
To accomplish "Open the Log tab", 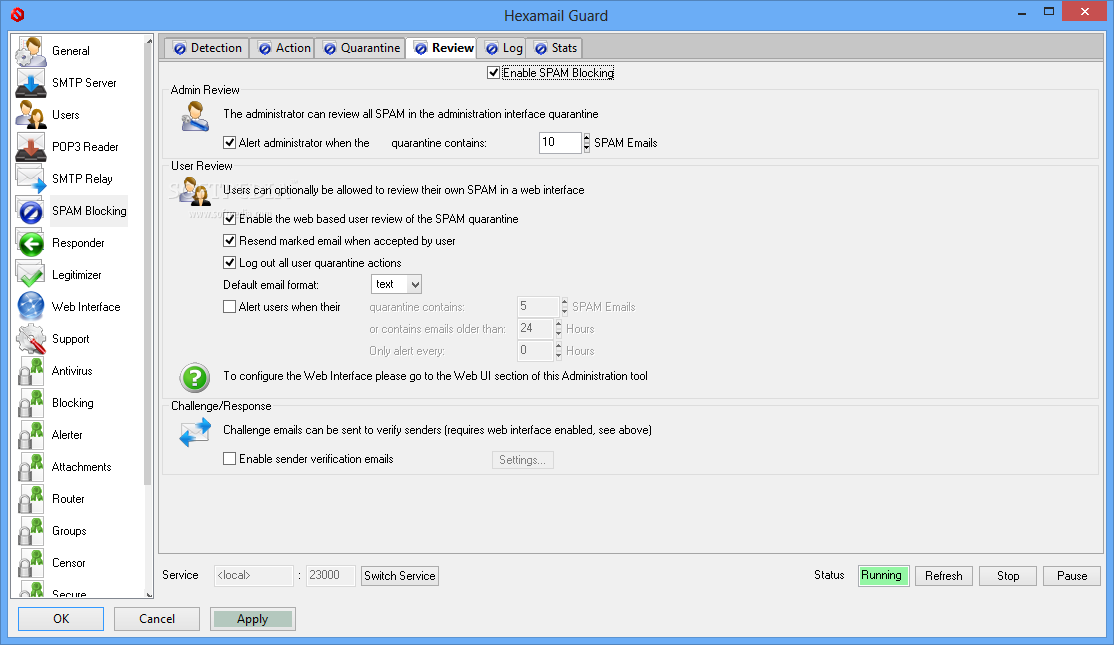I will (503, 48).
